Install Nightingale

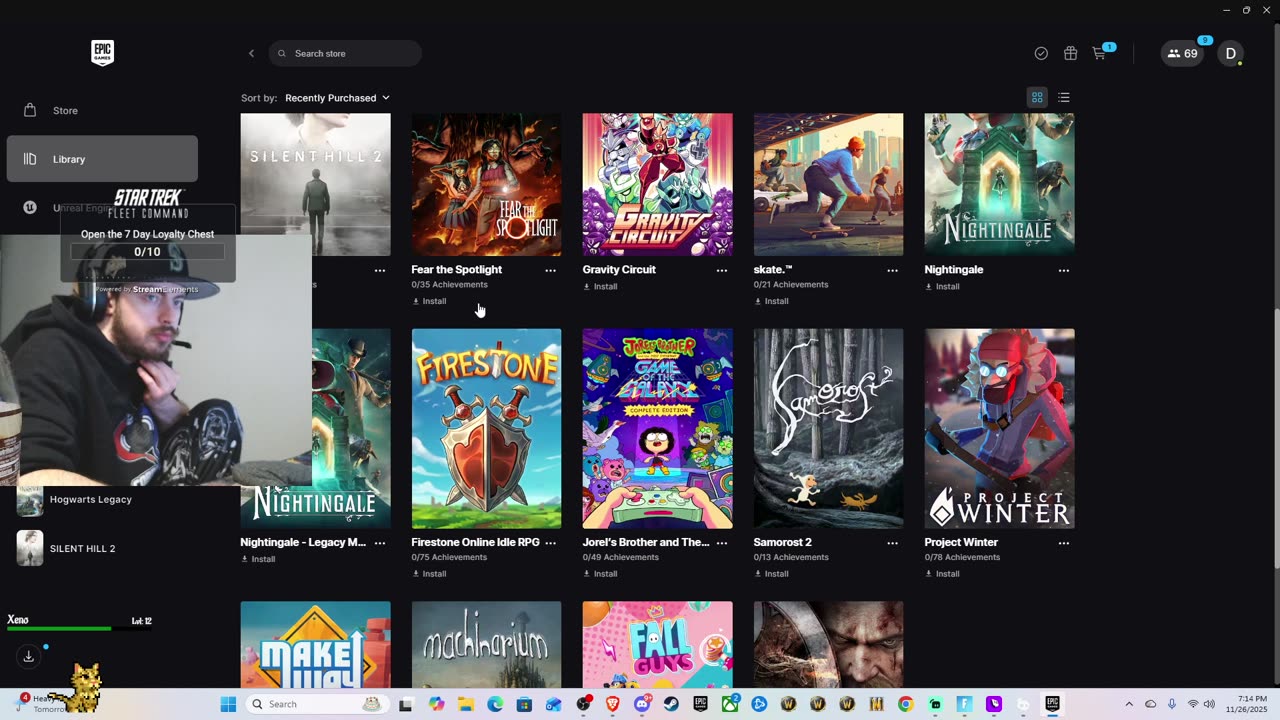(942, 286)
